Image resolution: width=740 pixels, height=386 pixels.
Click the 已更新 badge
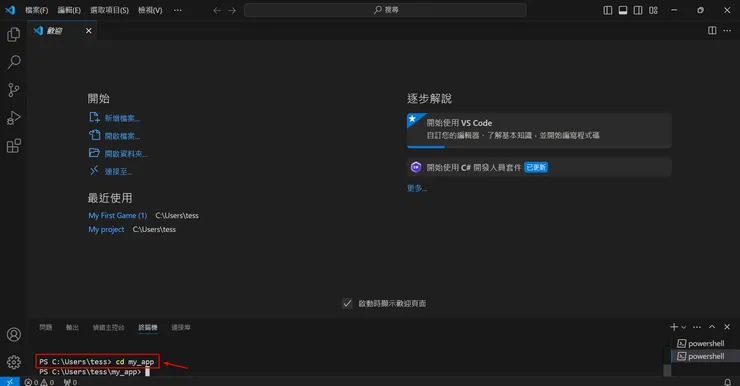[536, 168]
